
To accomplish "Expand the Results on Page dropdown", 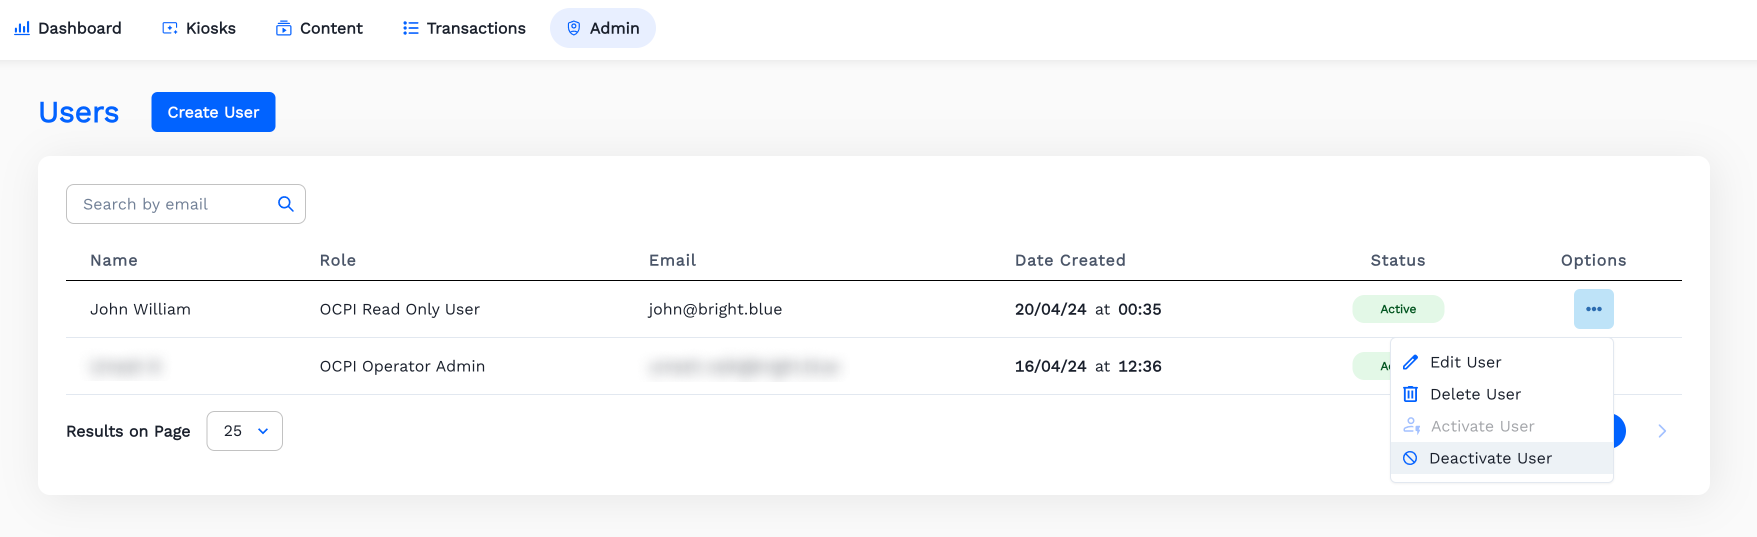I will pos(245,431).
